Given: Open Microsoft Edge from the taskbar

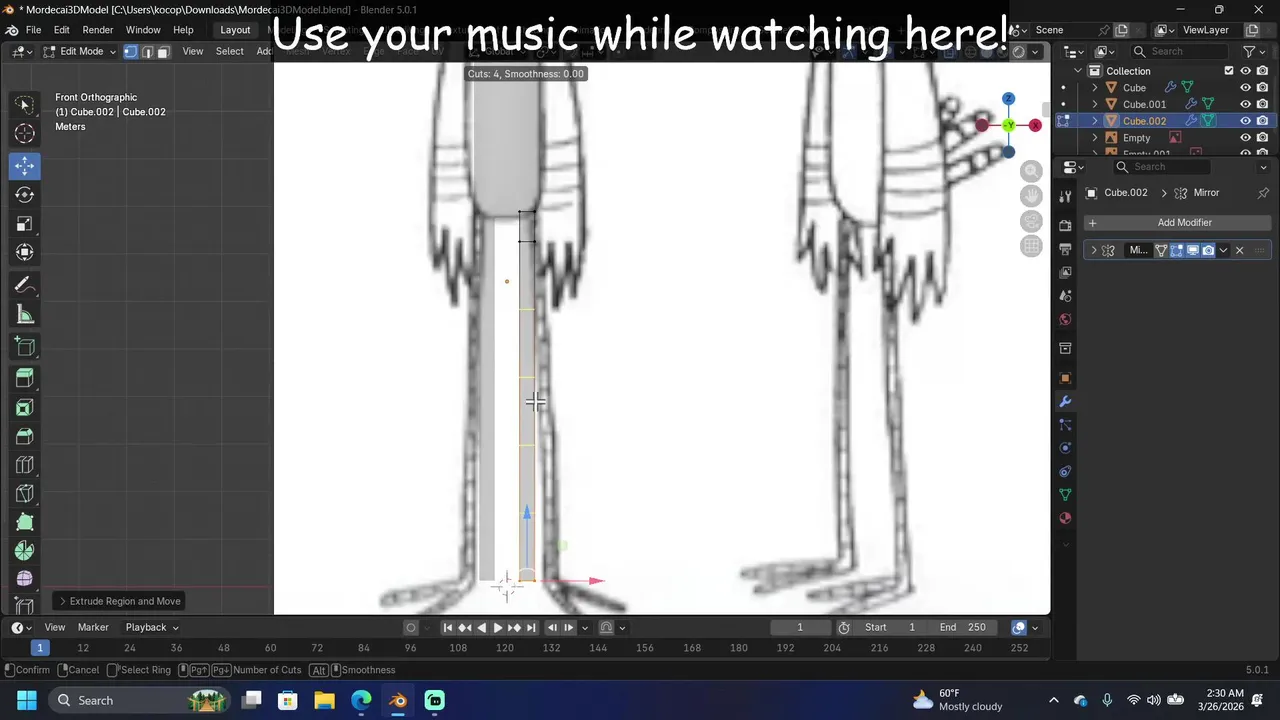Looking at the screenshot, I should tap(361, 700).
